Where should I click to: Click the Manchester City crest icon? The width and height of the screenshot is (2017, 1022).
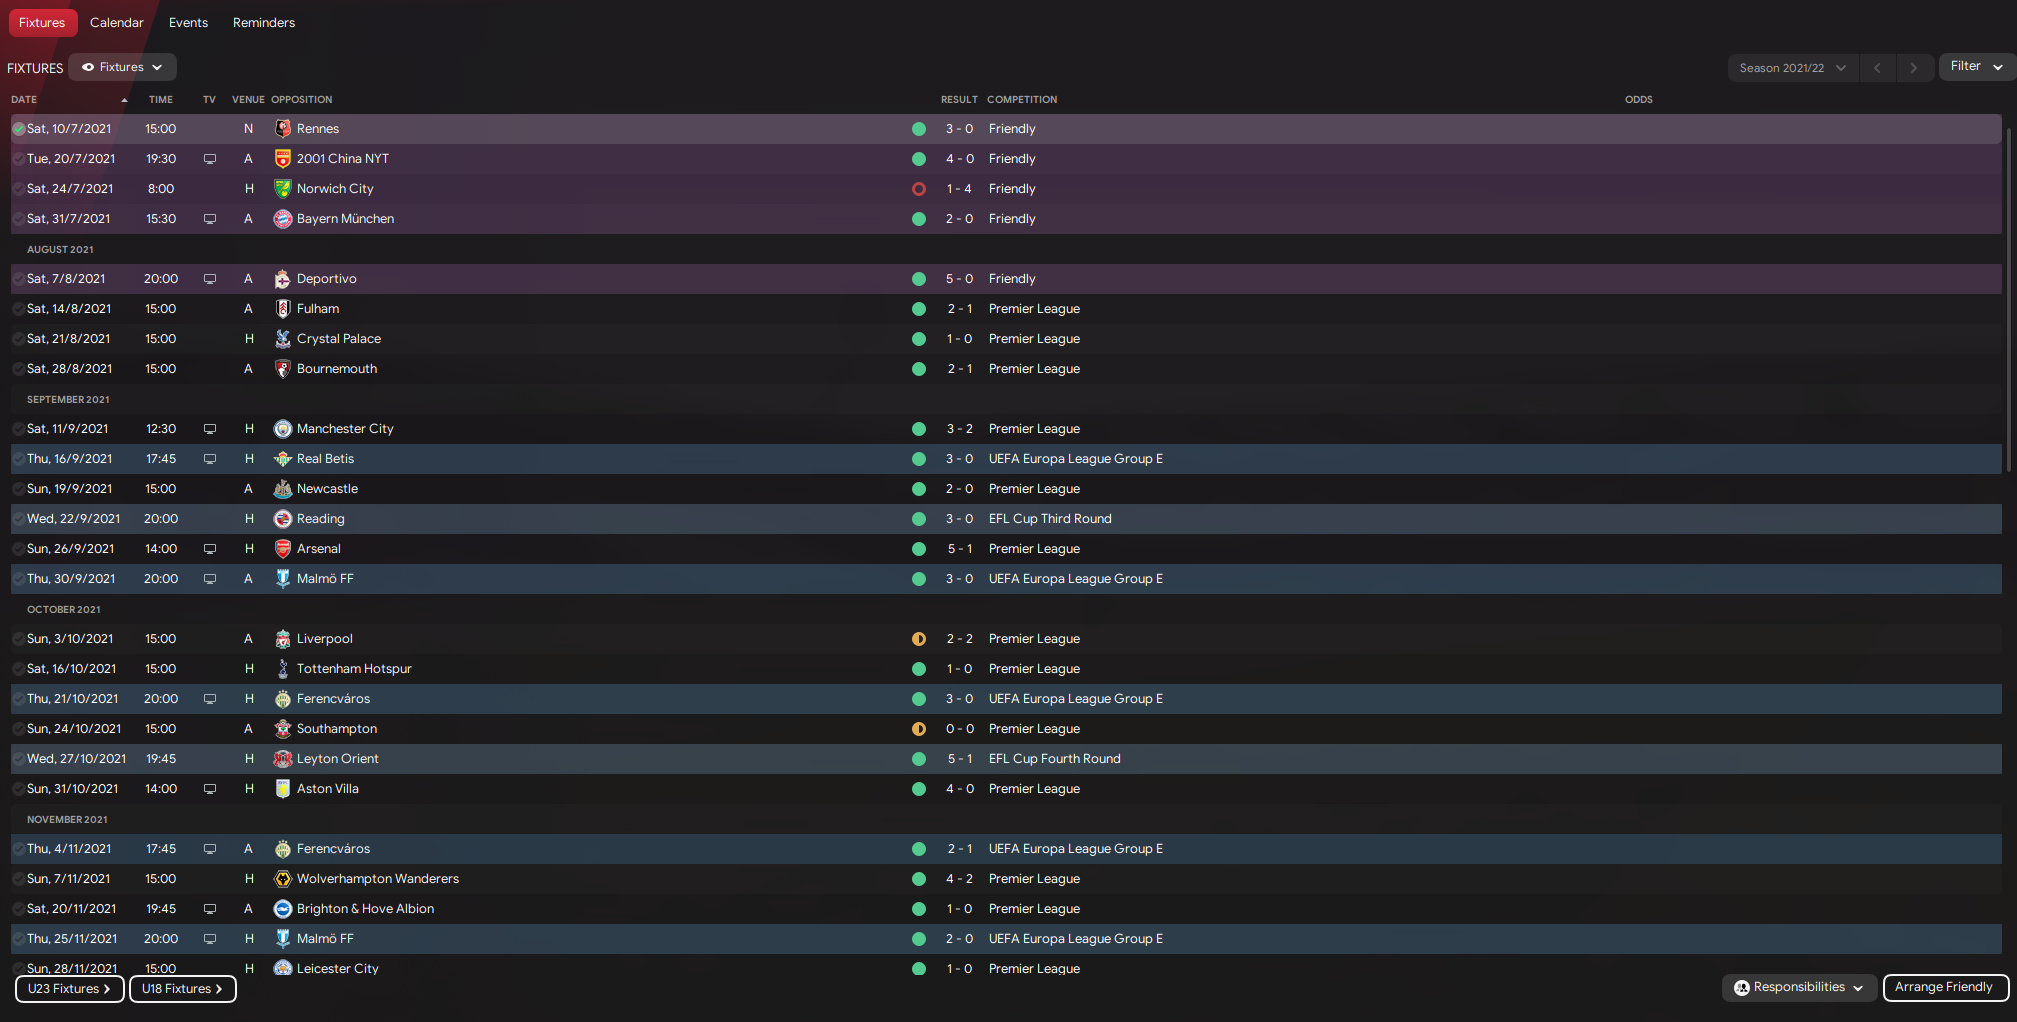coord(283,429)
